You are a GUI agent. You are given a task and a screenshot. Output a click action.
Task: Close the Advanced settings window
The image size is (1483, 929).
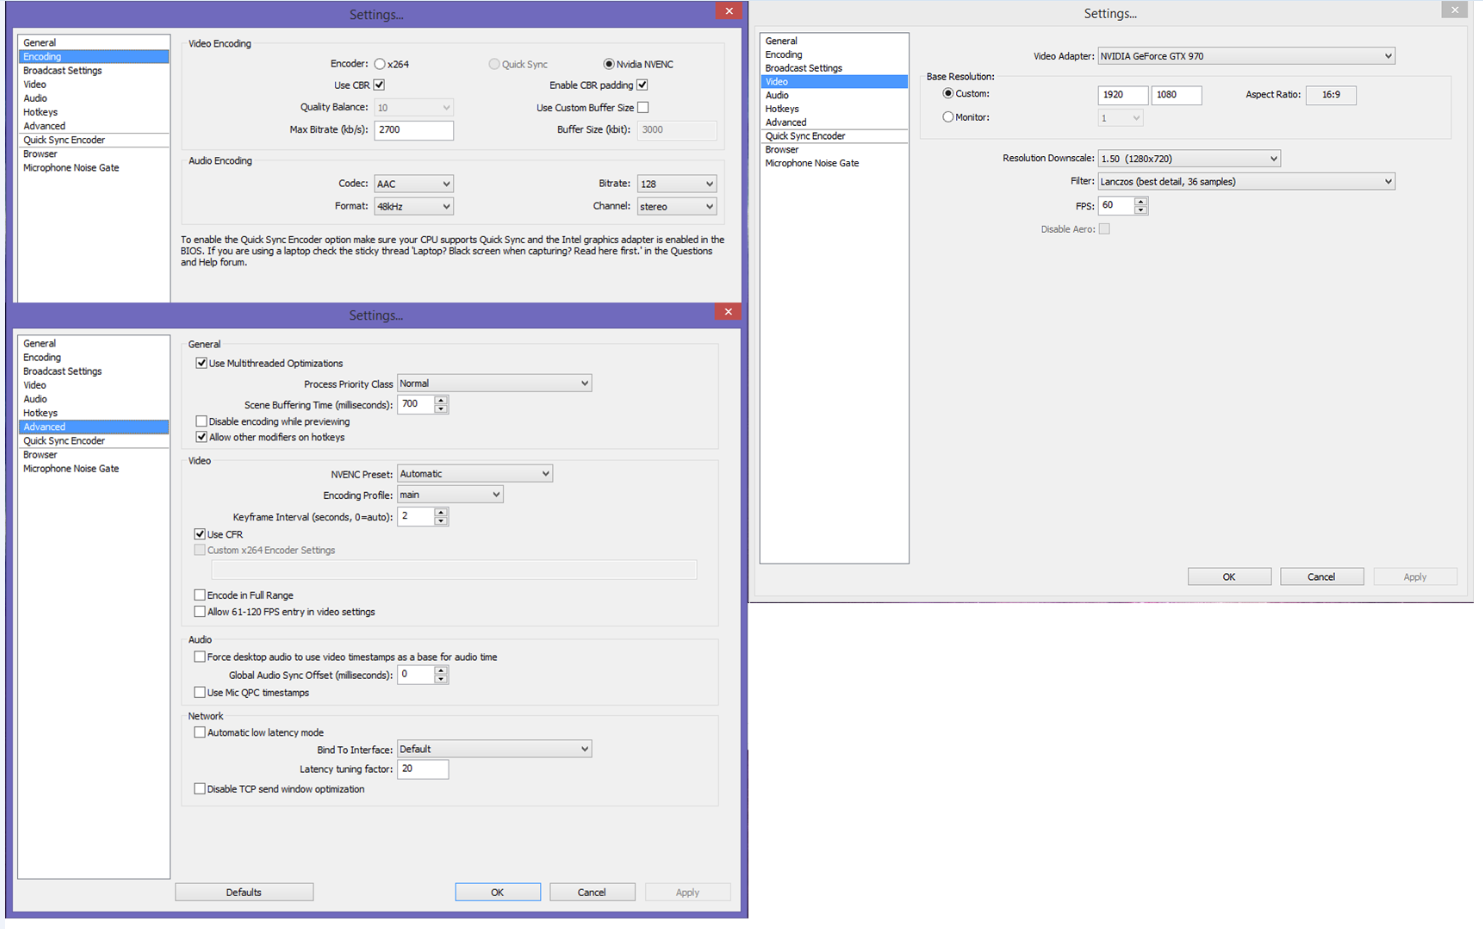click(x=728, y=312)
